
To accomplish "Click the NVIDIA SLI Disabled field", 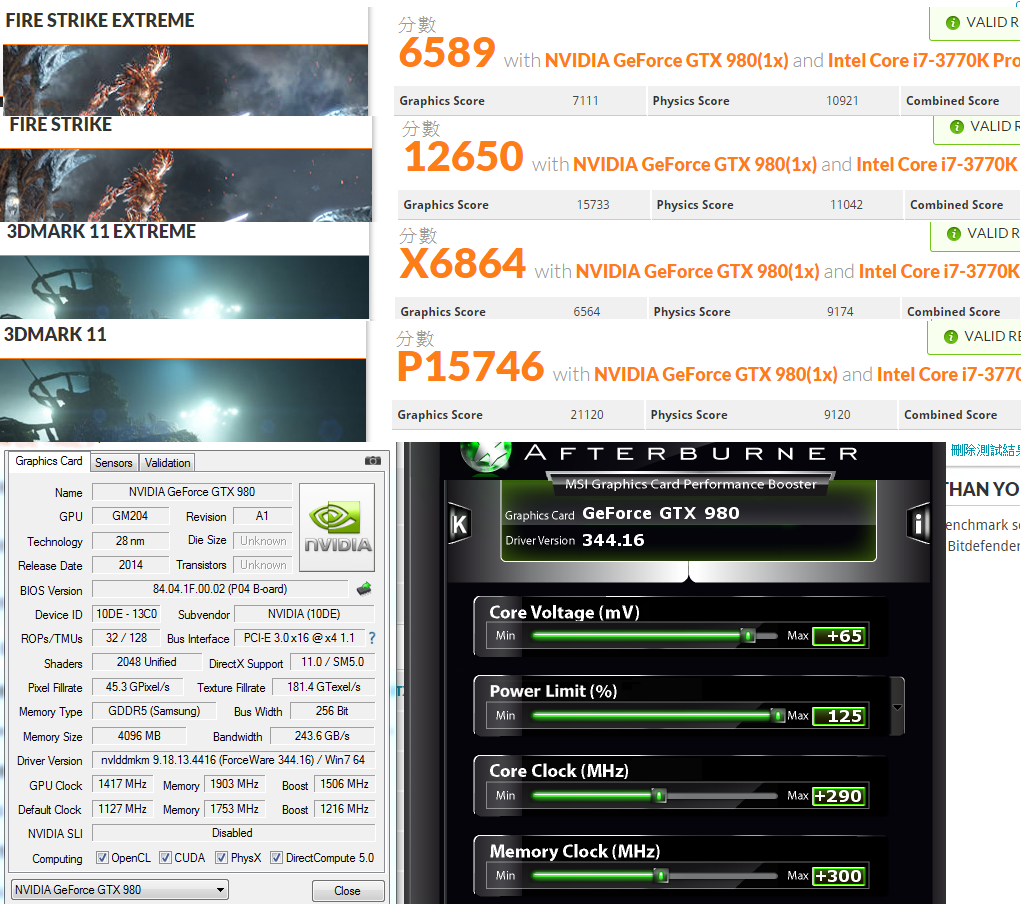I will pos(234,833).
